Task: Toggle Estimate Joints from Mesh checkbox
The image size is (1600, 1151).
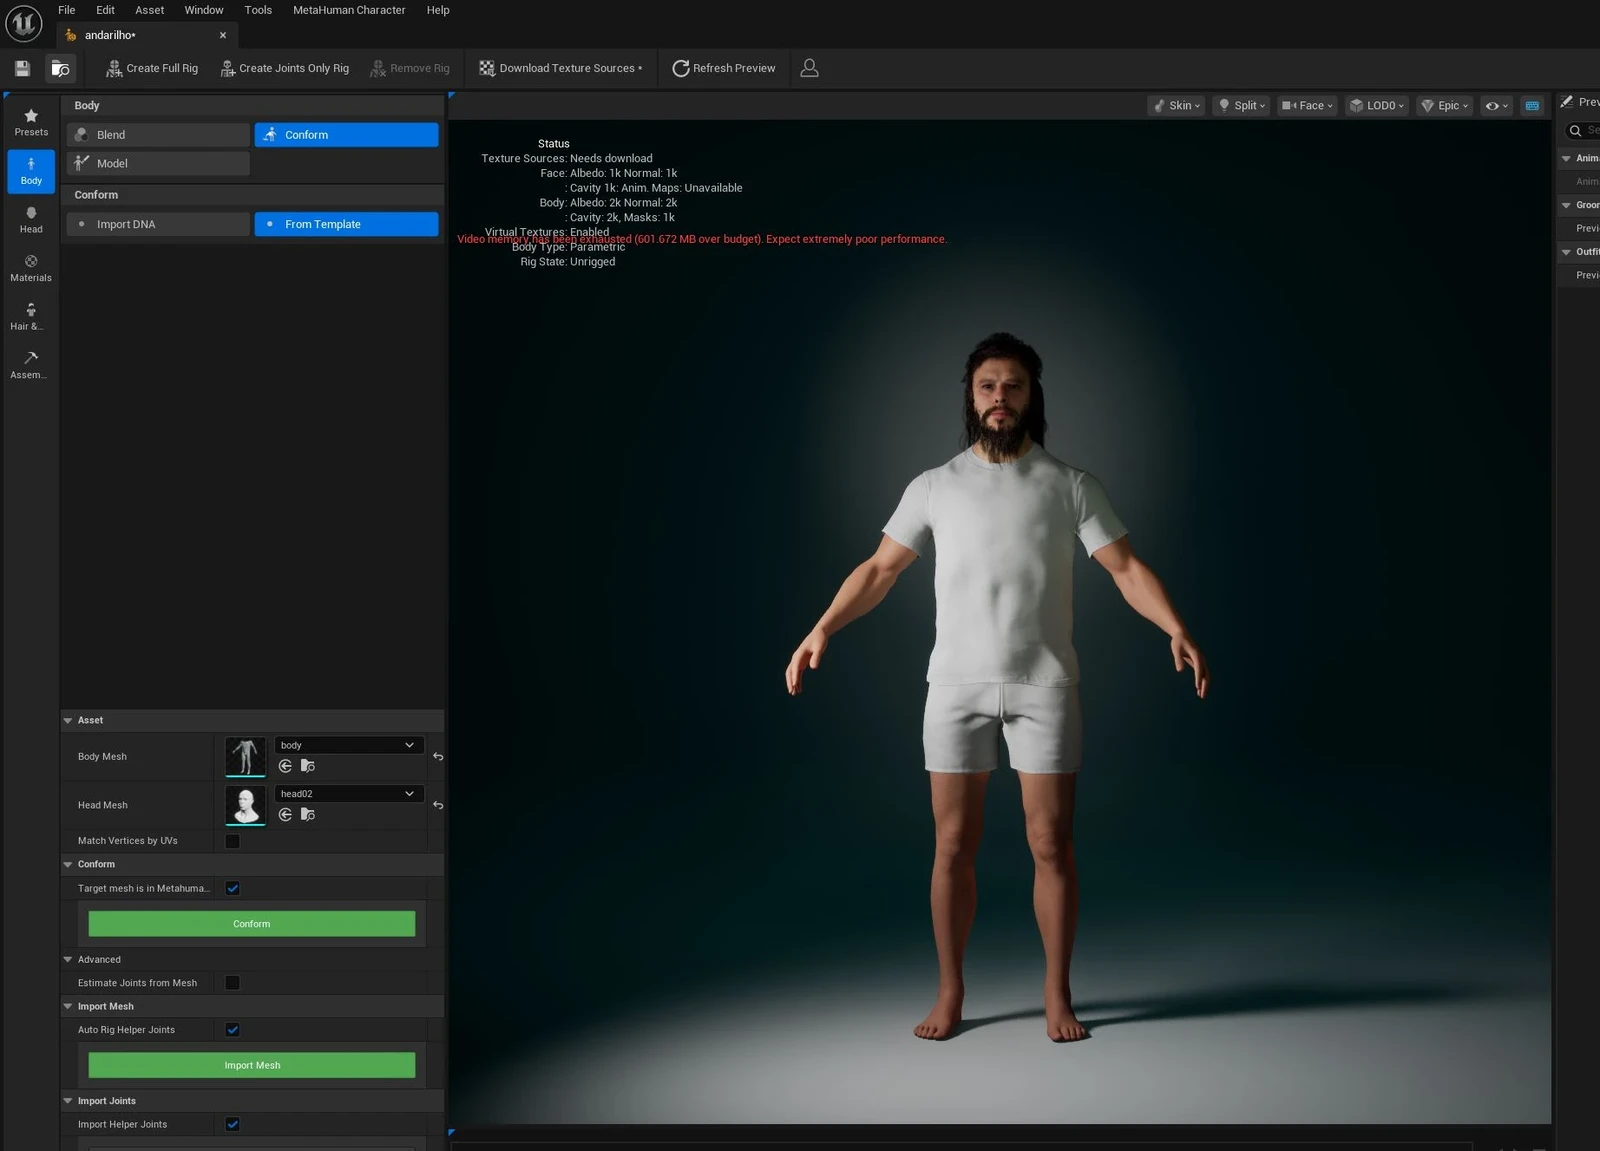Action: pos(232,983)
